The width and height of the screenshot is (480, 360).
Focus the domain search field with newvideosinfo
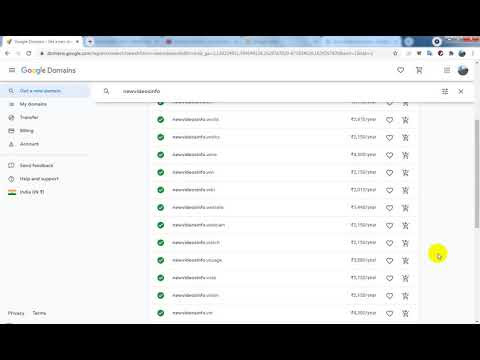277,91
